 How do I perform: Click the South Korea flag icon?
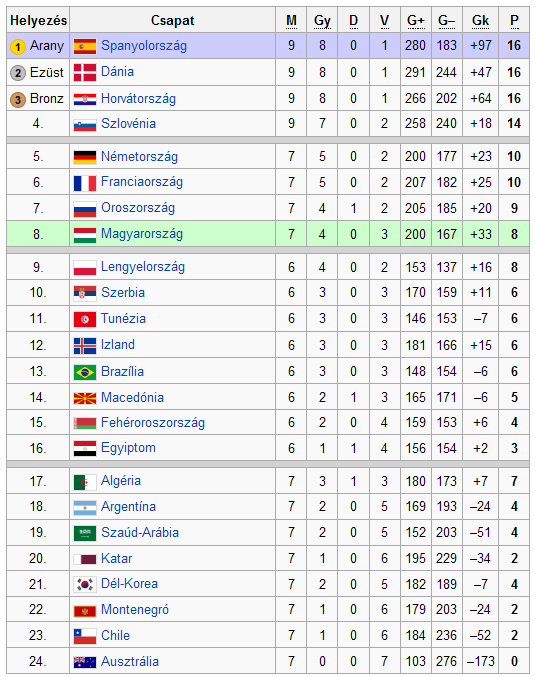point(85,585)
